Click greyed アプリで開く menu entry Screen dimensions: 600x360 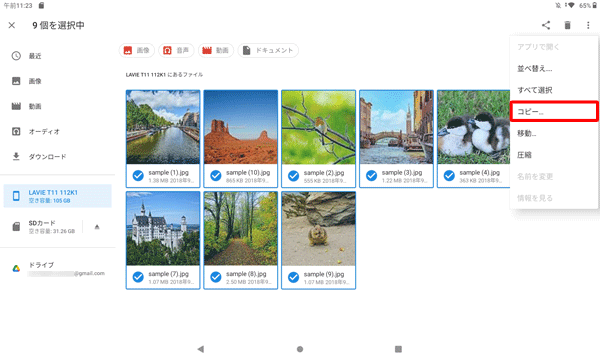(554, 47)
